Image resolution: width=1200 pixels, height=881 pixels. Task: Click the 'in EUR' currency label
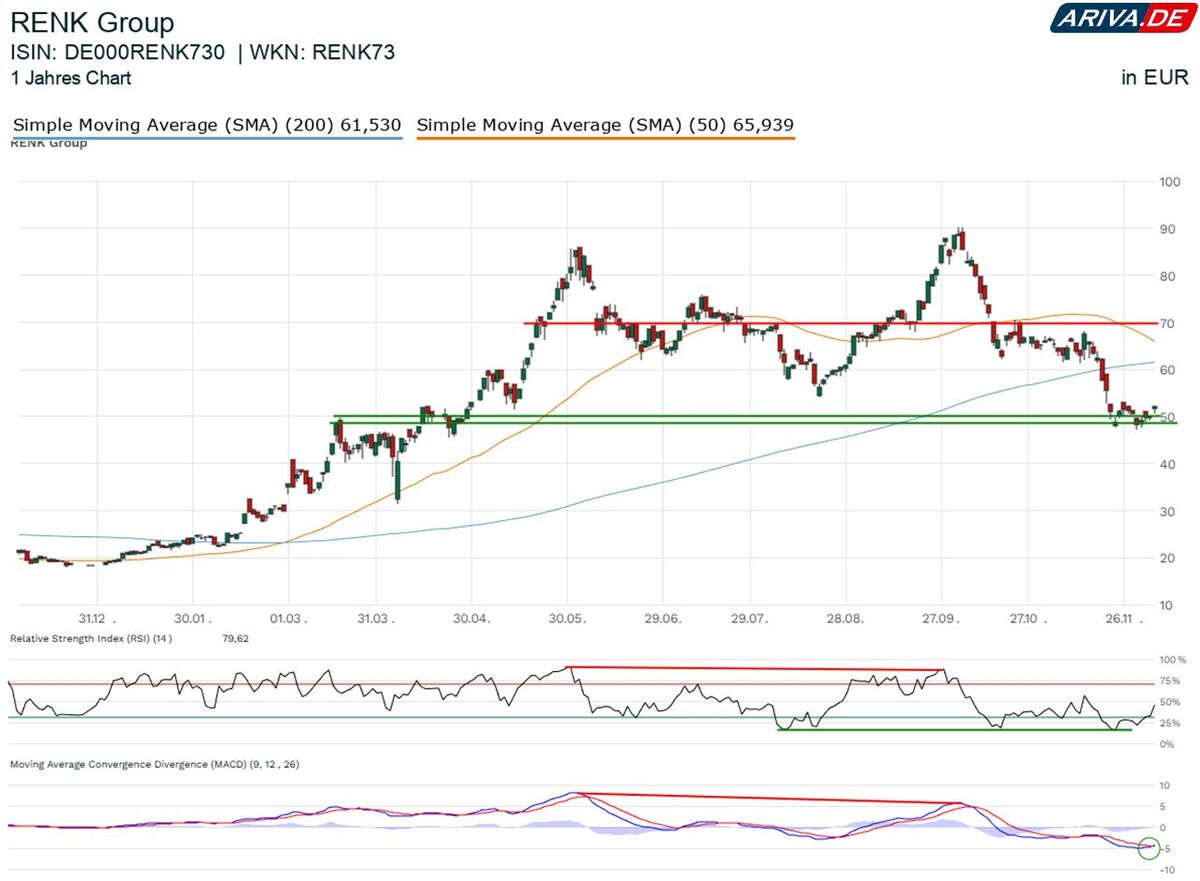coord(1155,78)
